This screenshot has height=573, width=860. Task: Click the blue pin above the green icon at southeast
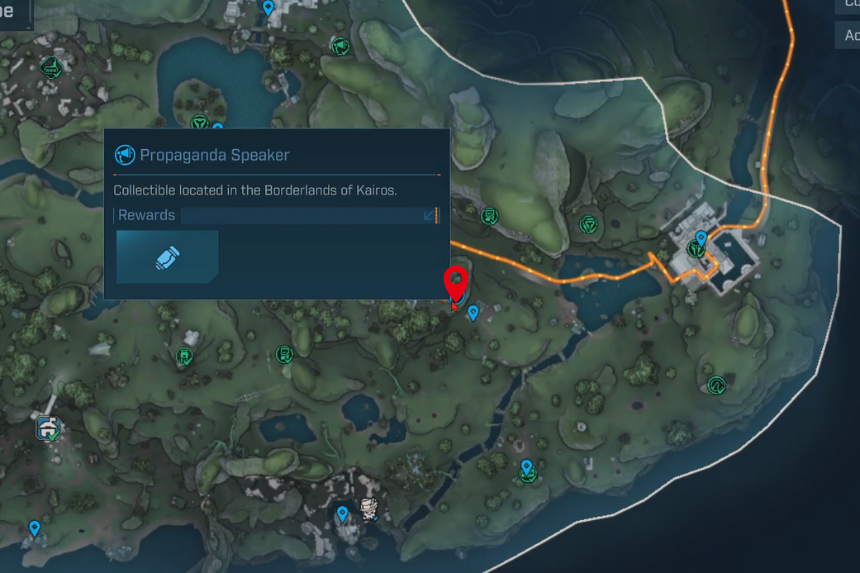527,467
